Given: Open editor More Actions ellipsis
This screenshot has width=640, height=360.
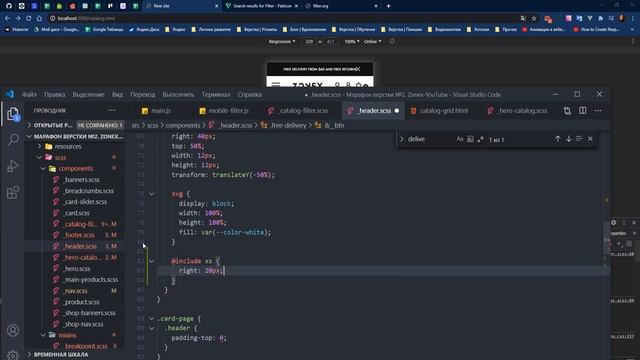Looking at the screenshot, I should click(x=598, y=111).
